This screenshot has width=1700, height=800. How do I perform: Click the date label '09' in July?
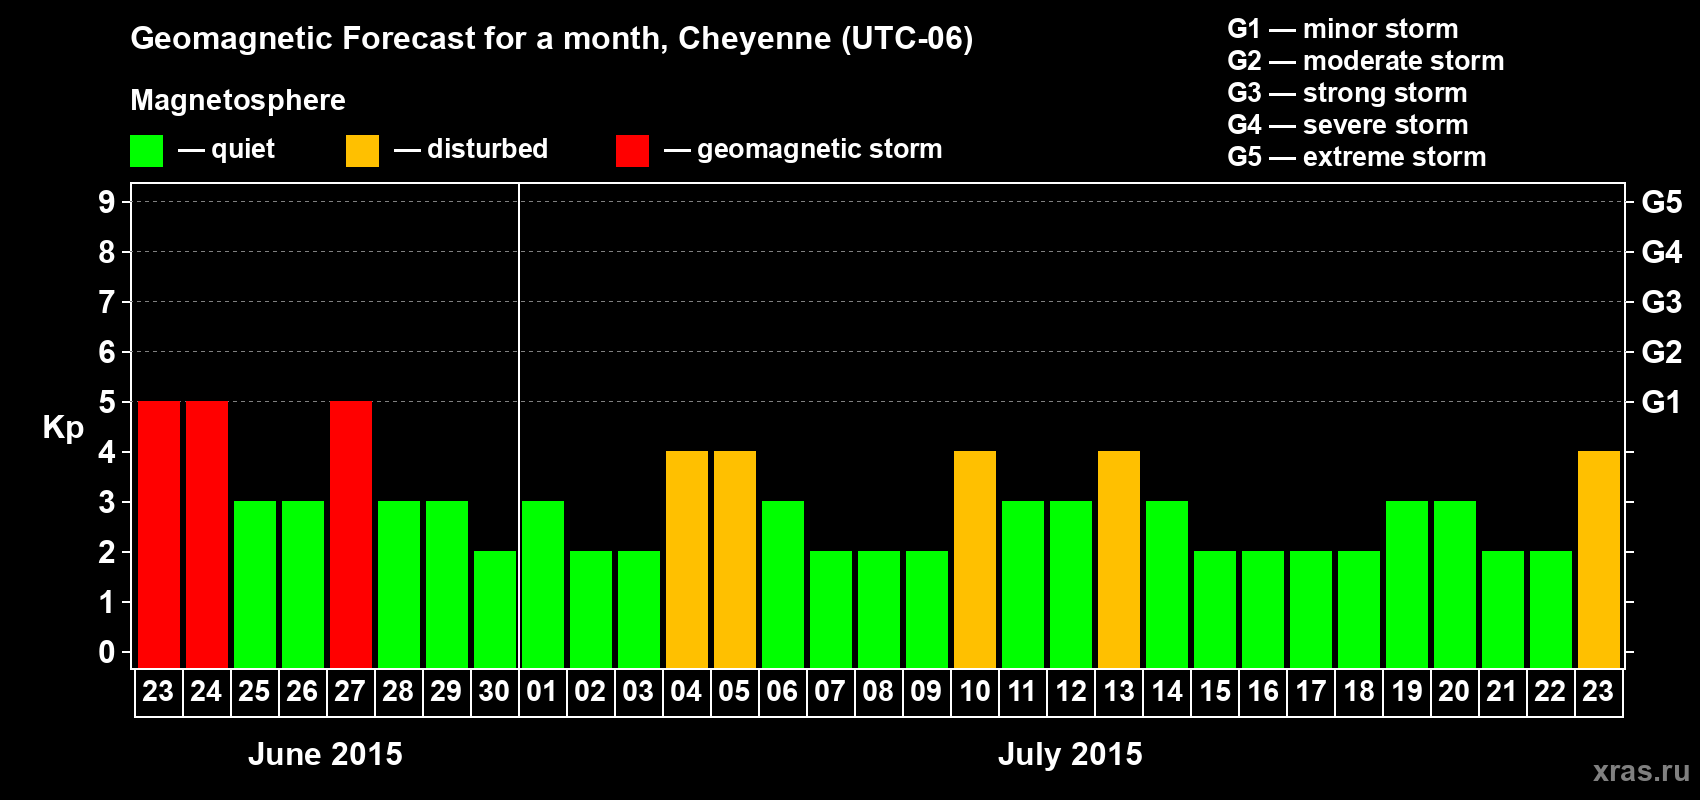pyautogui.click(x=926, y=692)
